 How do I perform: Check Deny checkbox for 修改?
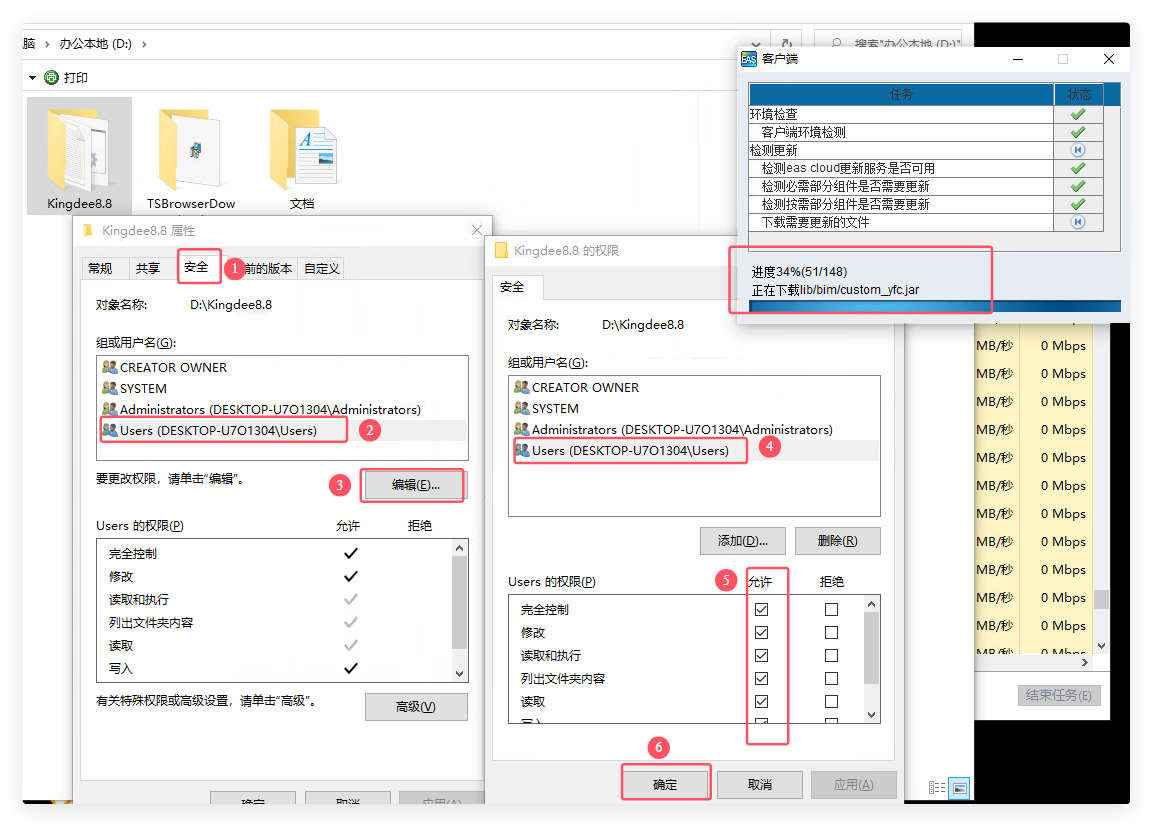click(831, 632)
